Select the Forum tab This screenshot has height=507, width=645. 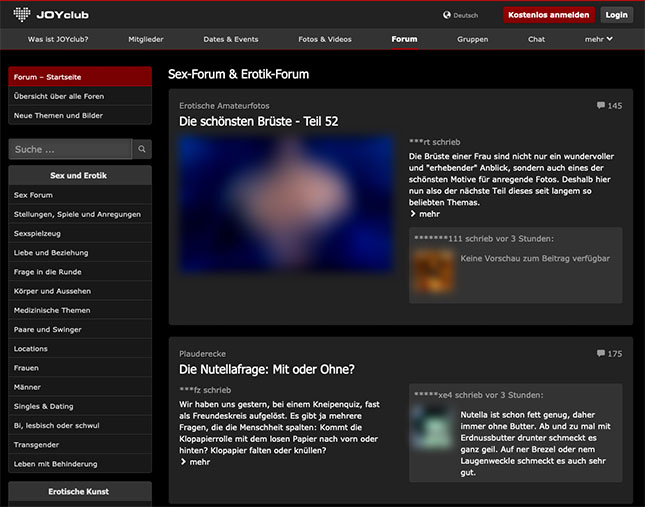click(x=404, y=39)
